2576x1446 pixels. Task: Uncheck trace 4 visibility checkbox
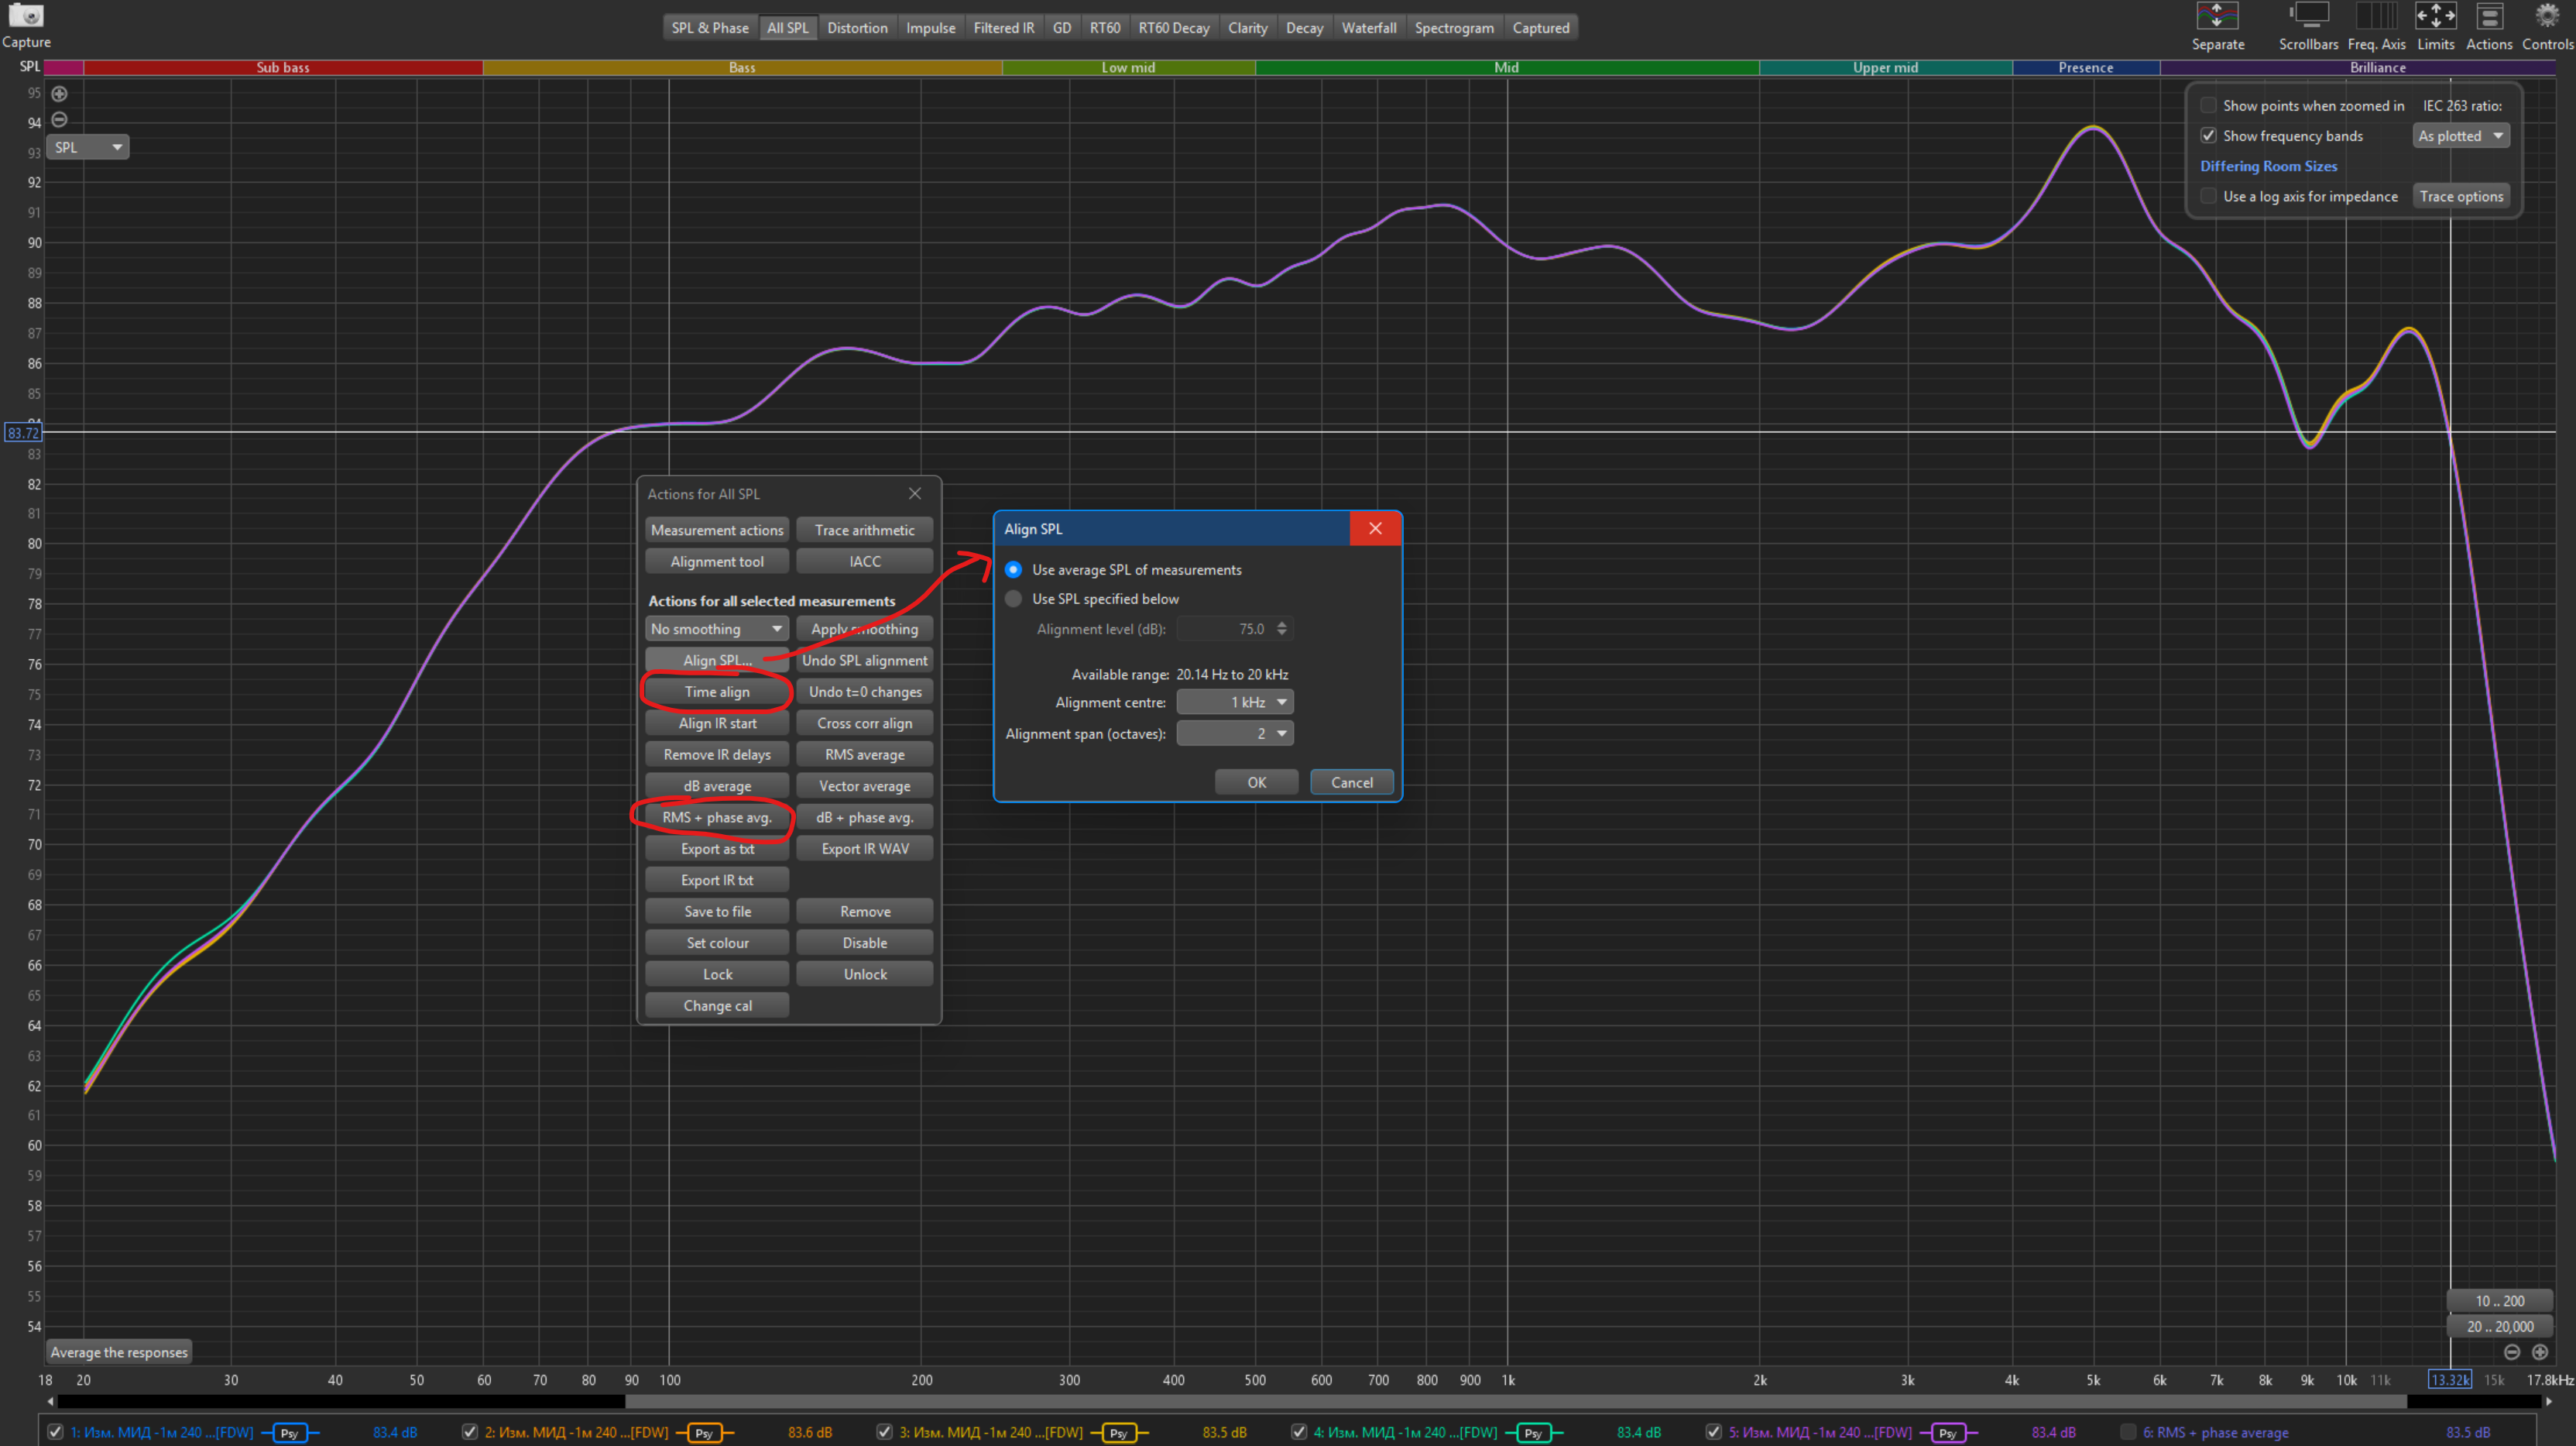(1299, 1432)
